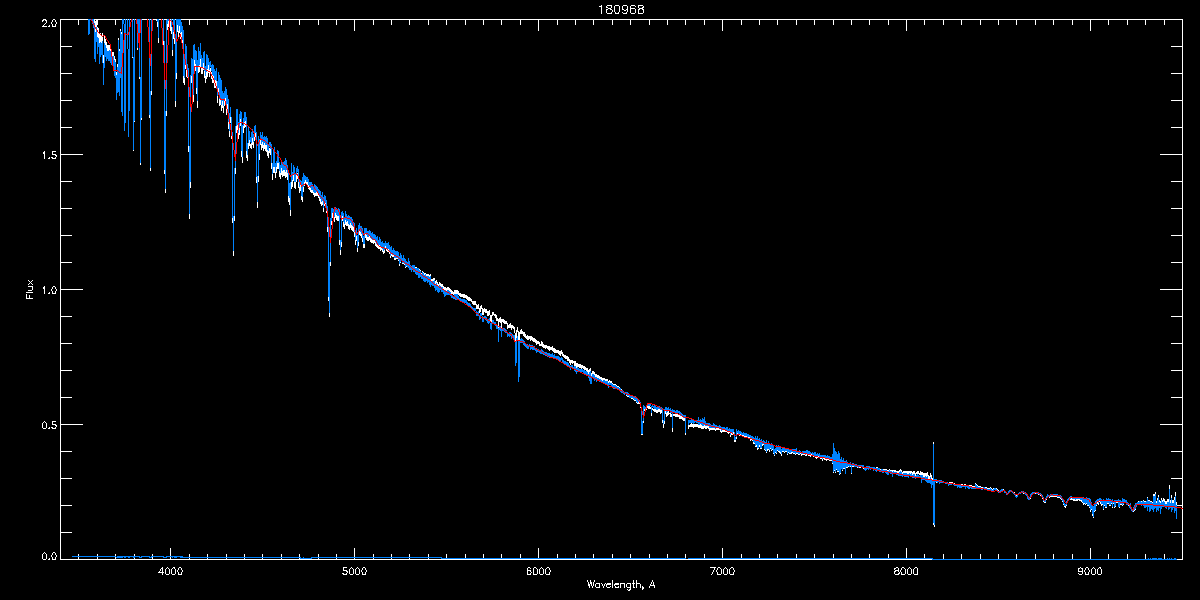The image size is (1200, 600).
Task: Click the y-axis tick label 1.0
Action: [x=47, y=290]
